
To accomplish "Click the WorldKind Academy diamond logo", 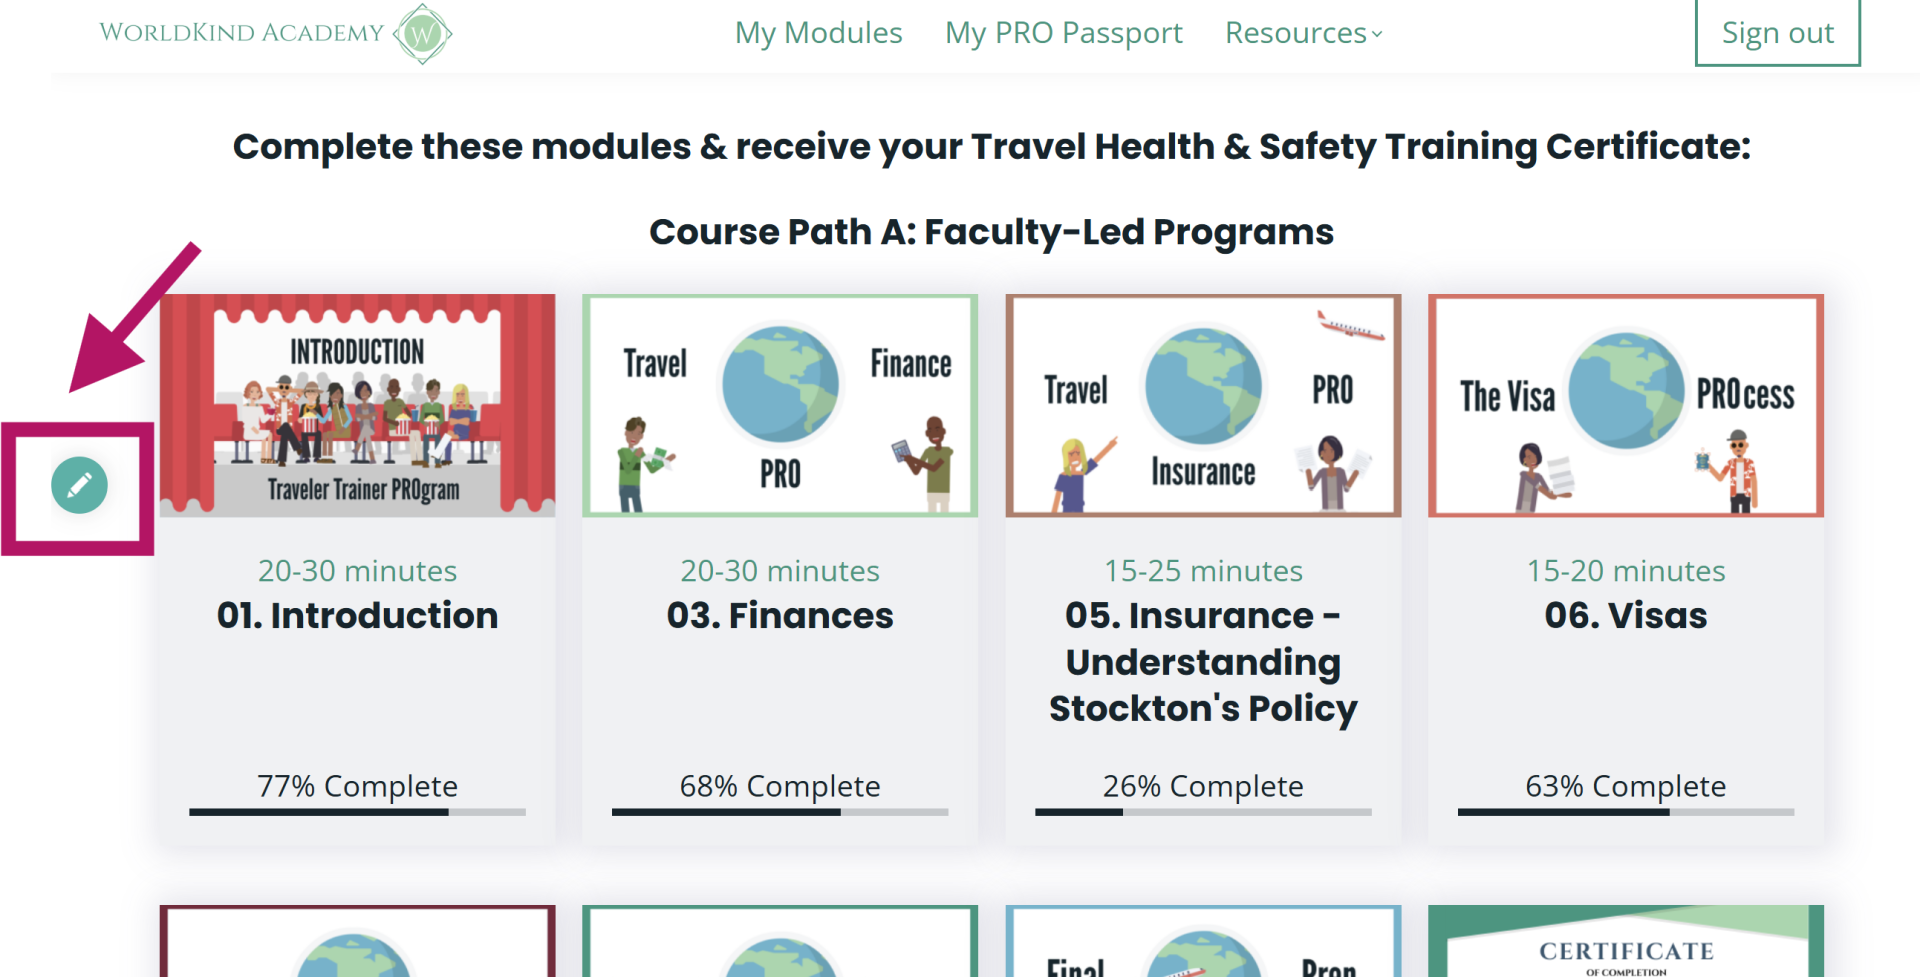I will pos(423,34).
